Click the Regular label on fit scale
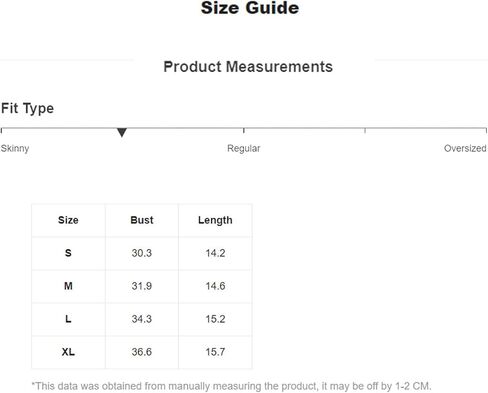Viewport: 488px width, 393px height. 244,148
